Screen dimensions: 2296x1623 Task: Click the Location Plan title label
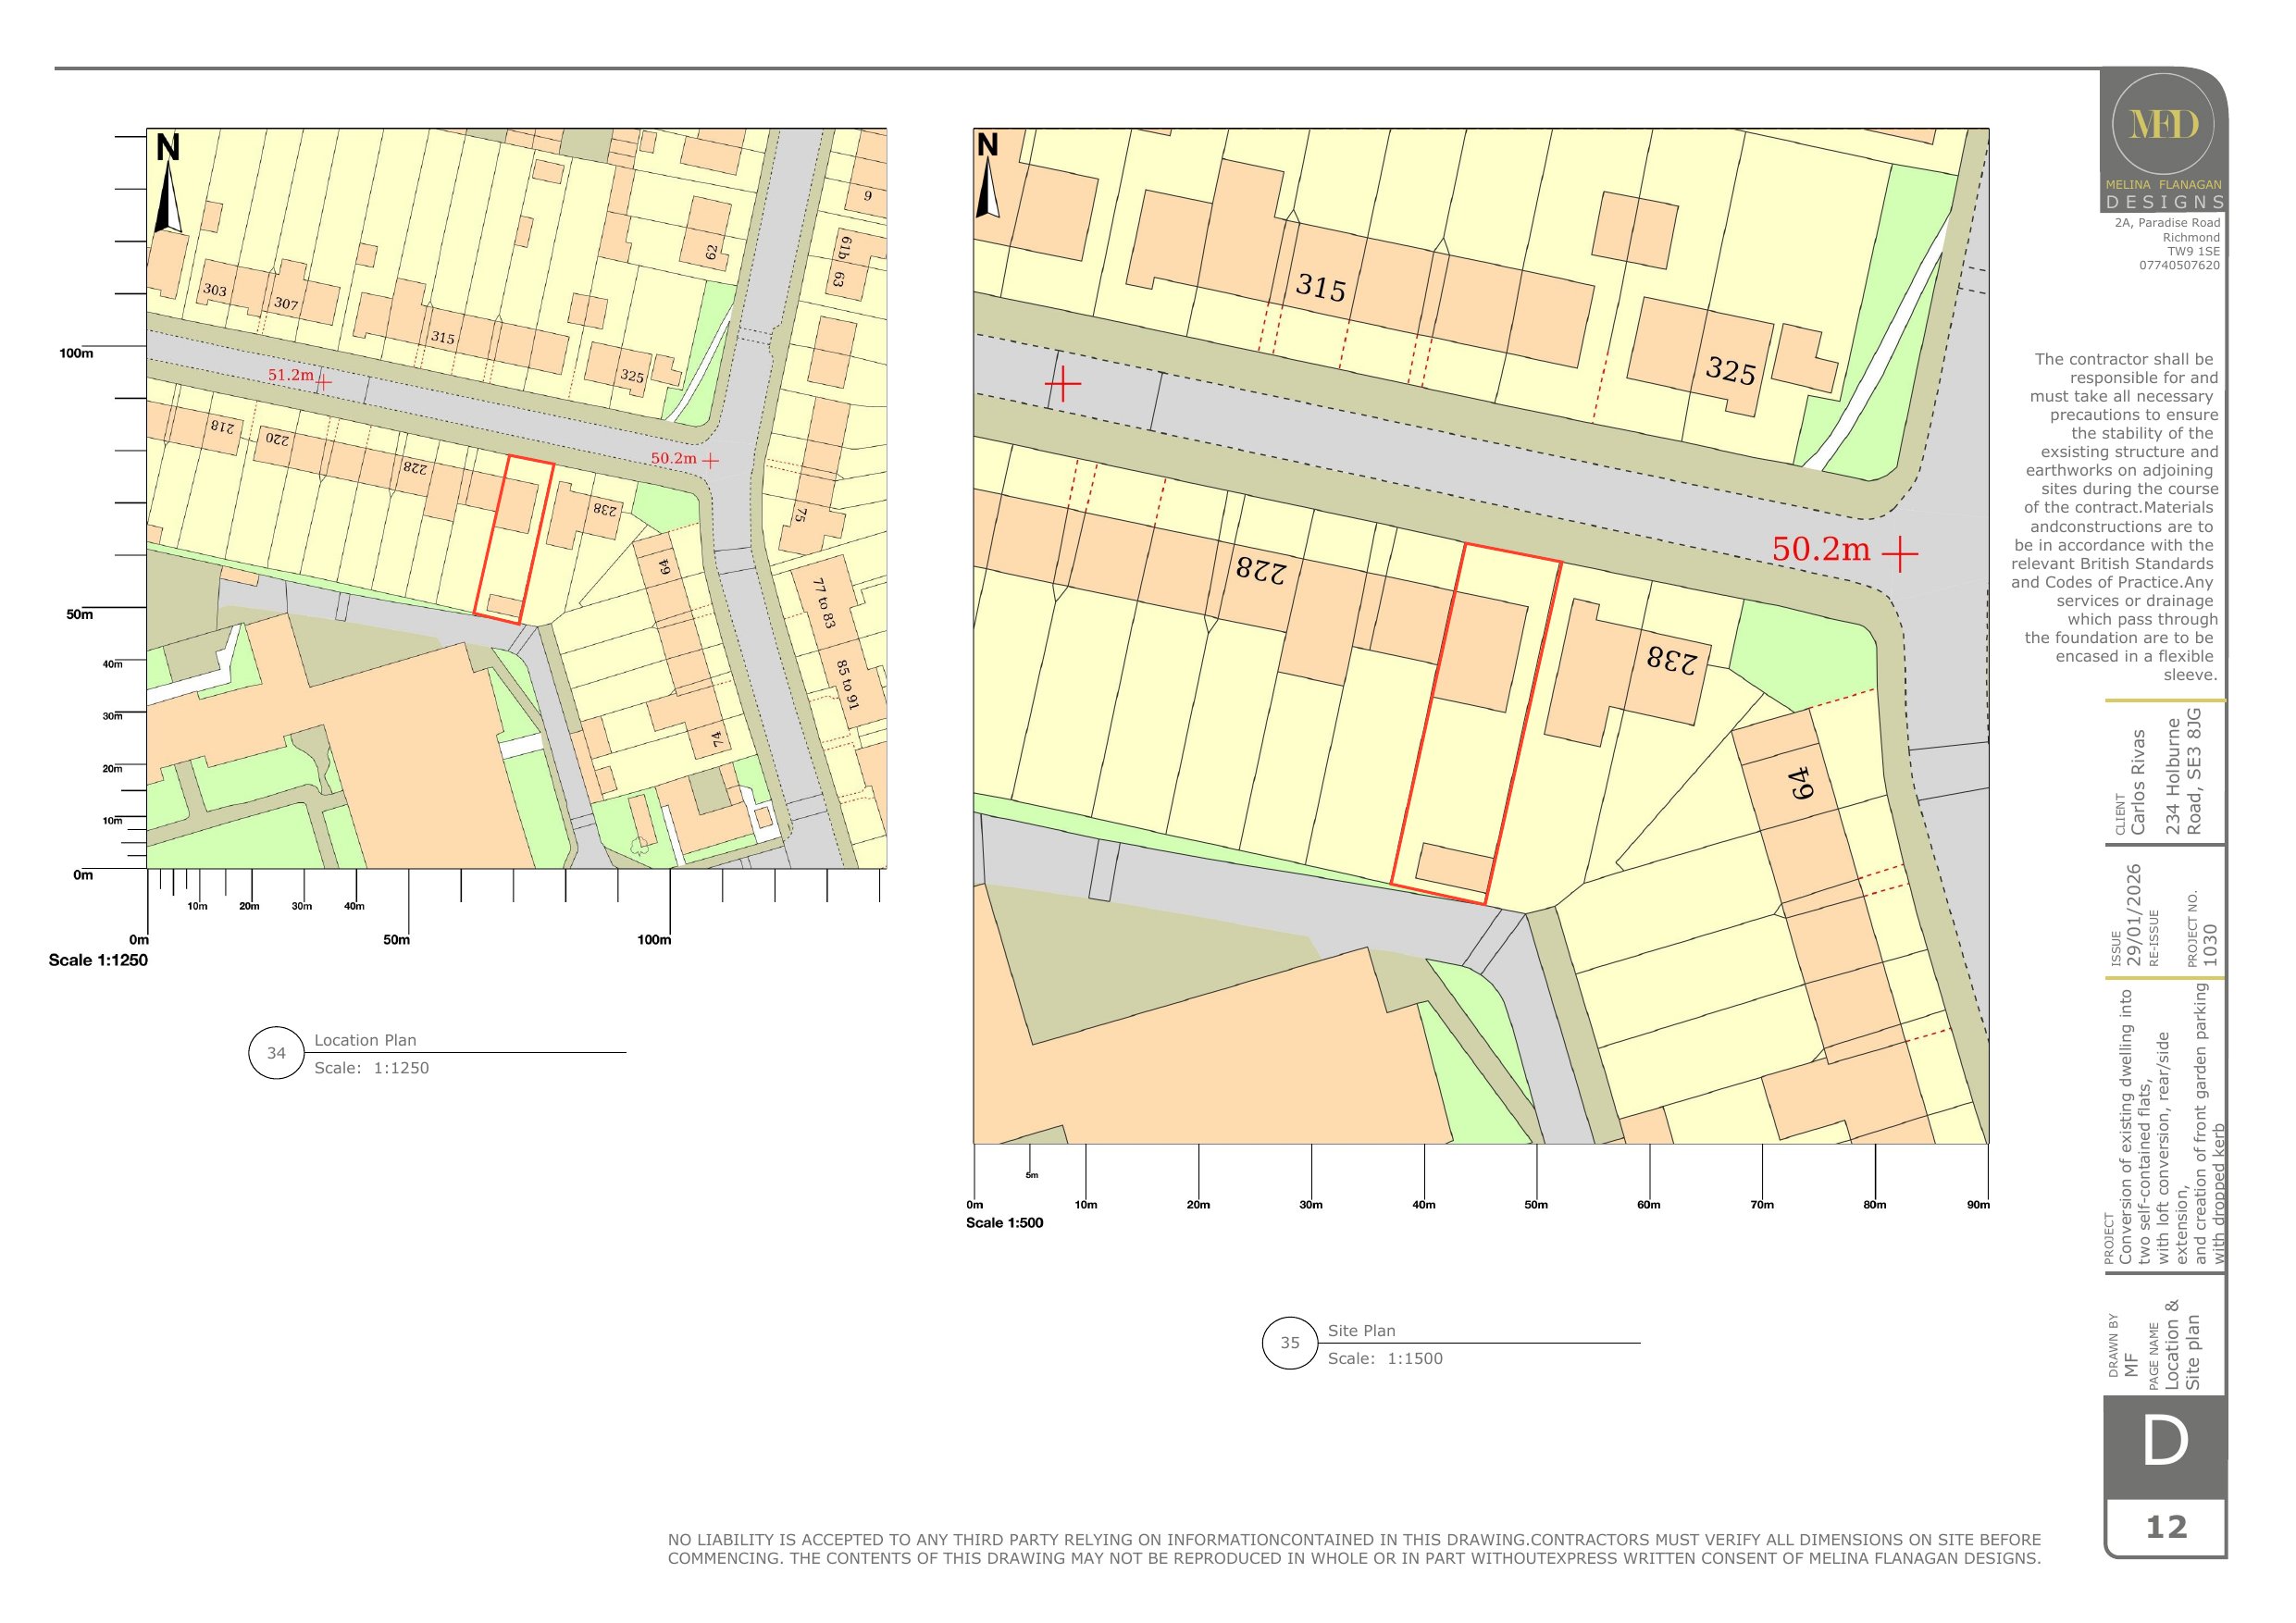click(x=365, y=1040)
